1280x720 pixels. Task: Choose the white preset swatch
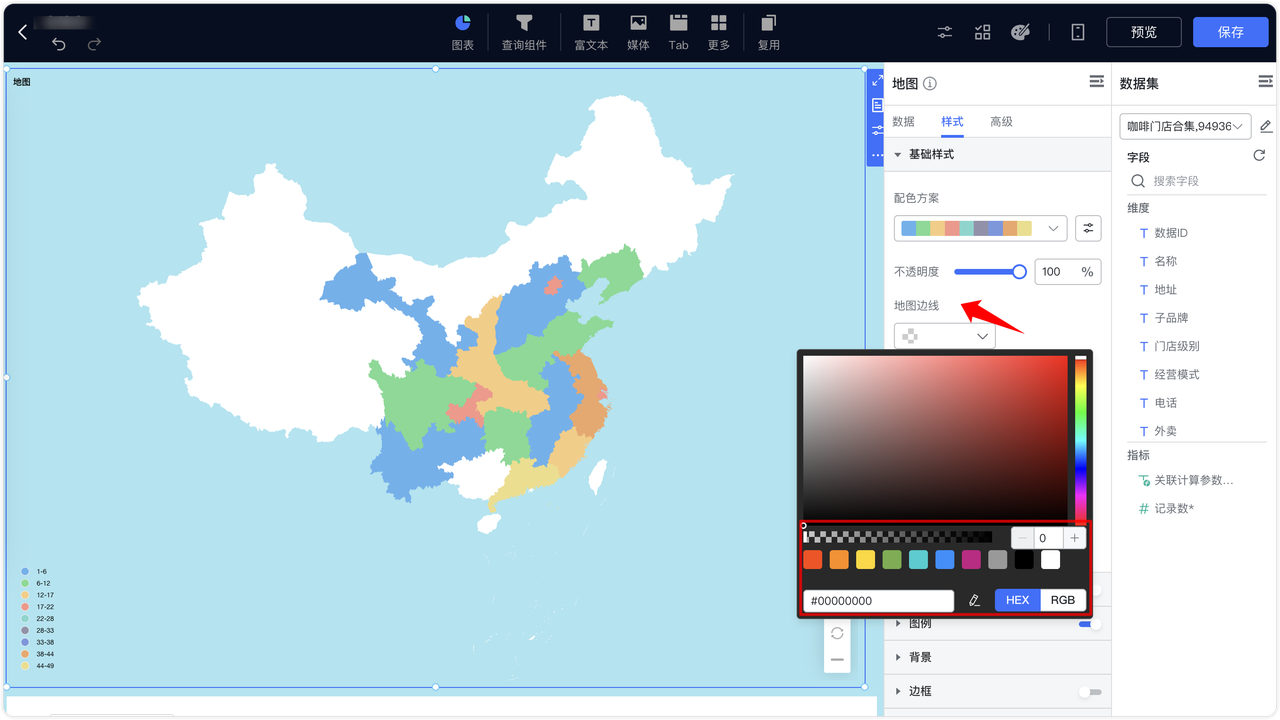[x=1050, y=560]
